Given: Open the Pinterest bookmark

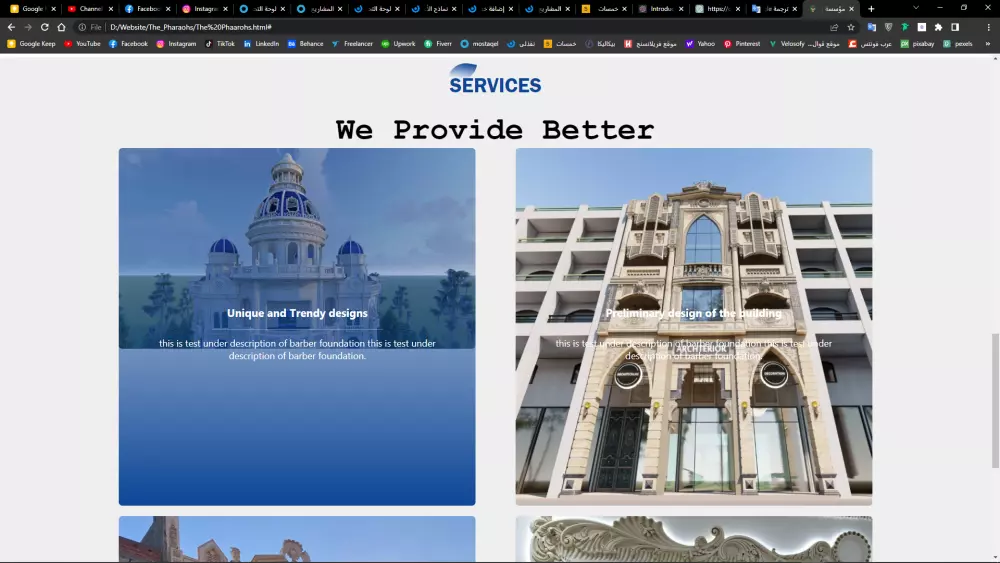Looking at the screenshot, I should 742,44.
